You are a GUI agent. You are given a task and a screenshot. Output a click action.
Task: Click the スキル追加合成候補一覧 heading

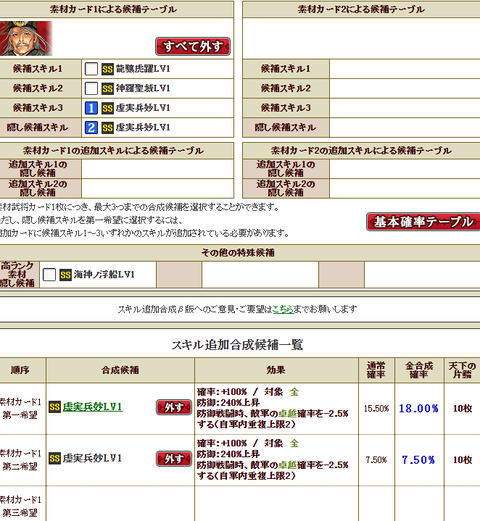237,345
